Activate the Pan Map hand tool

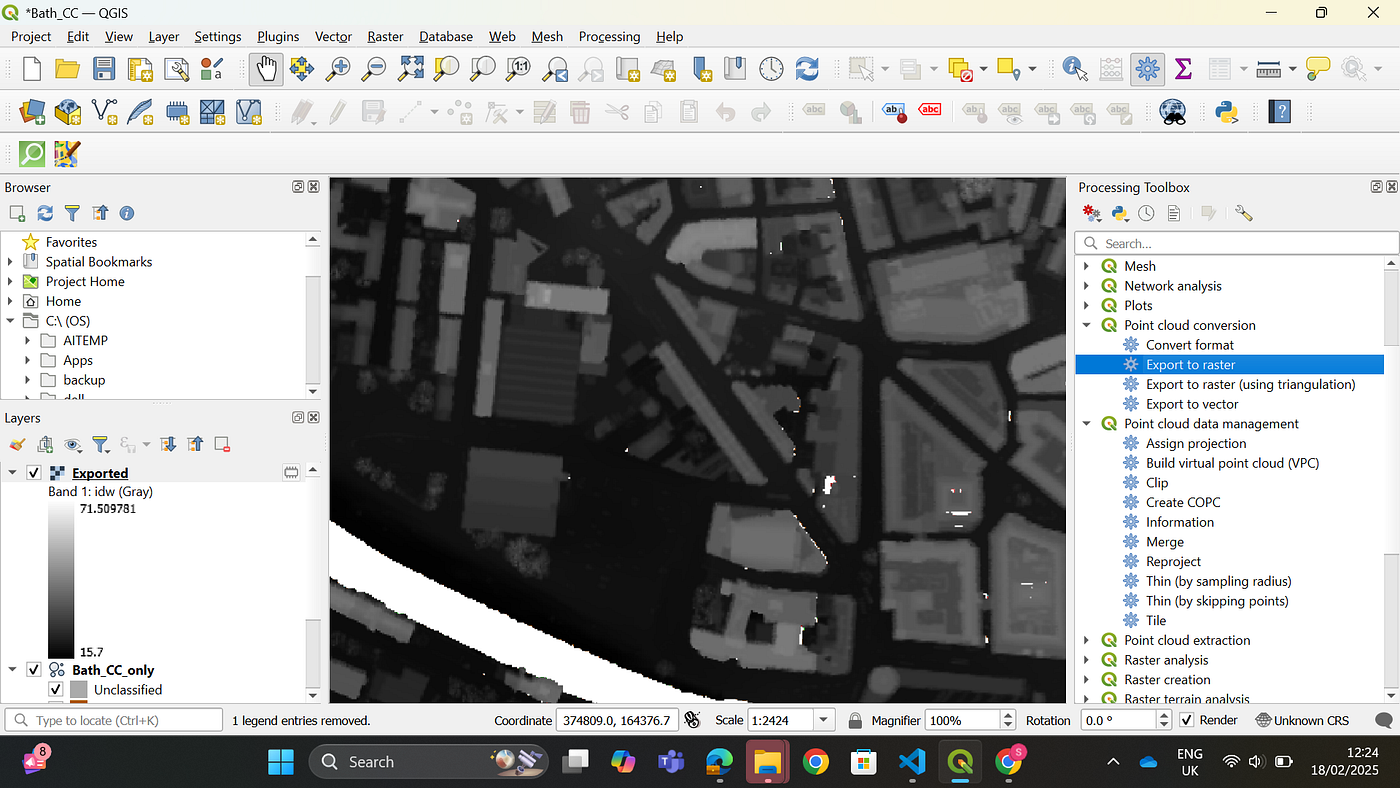(266, 69)
